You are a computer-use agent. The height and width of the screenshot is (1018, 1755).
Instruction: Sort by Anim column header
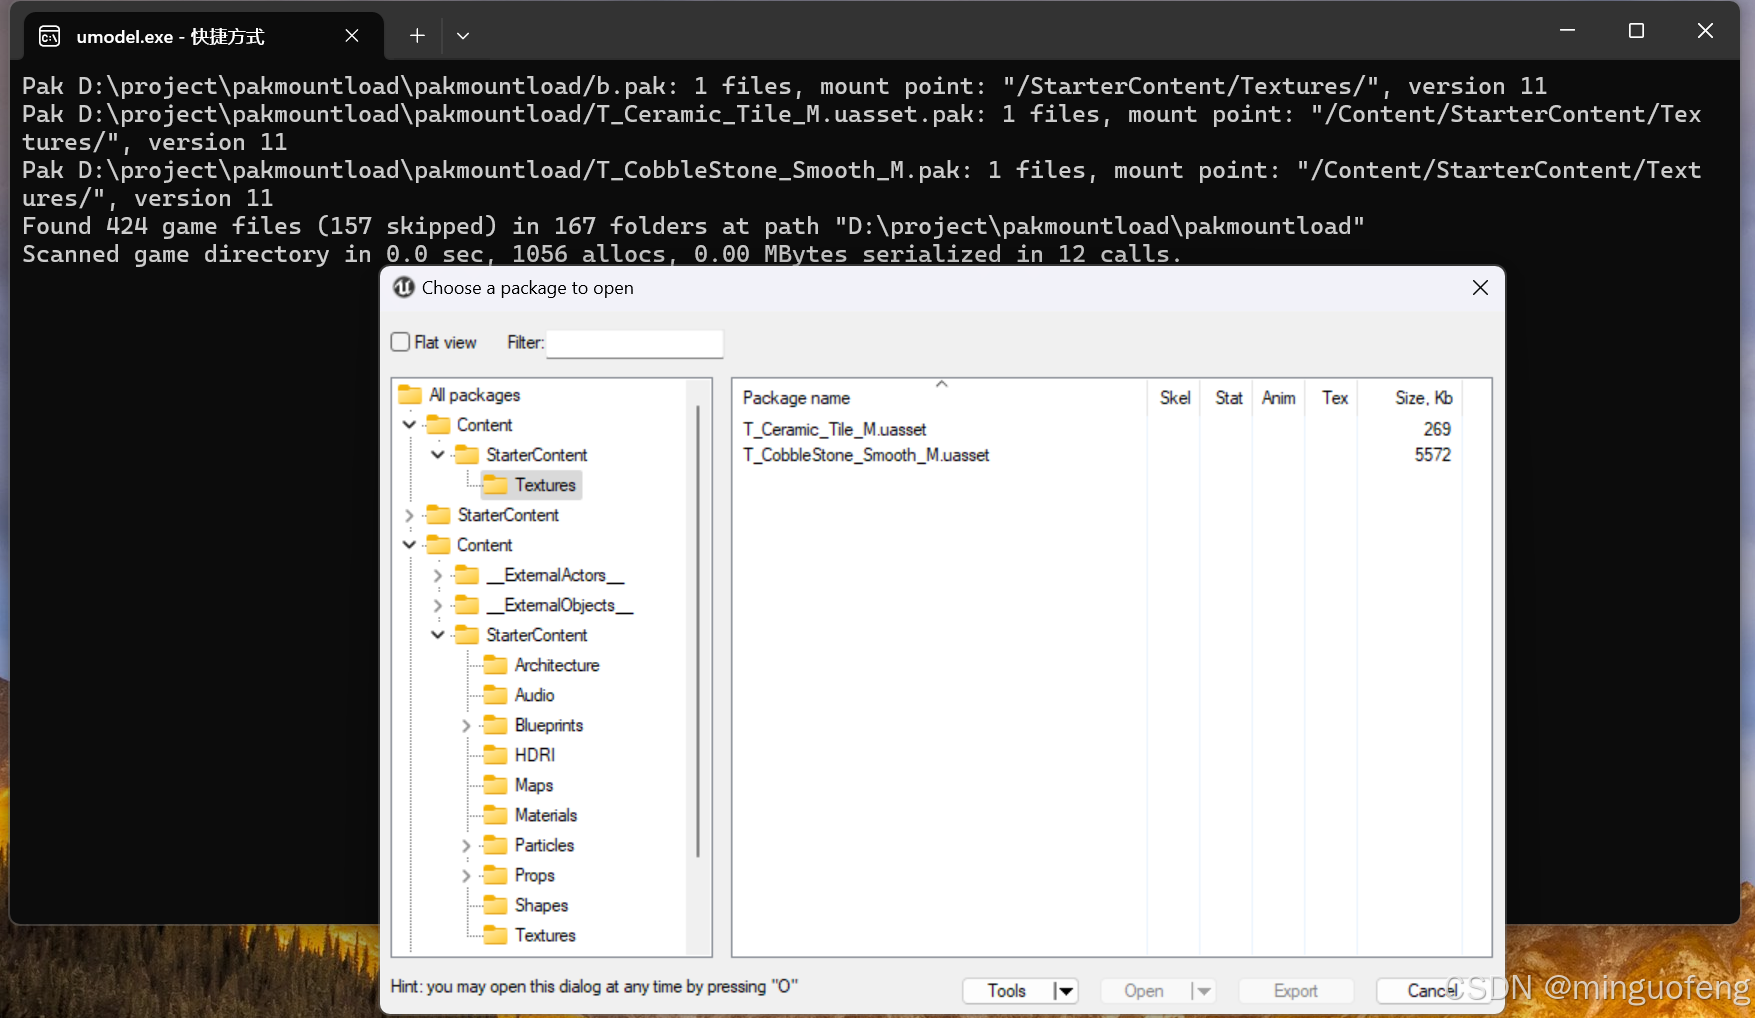coord(1278,398)
